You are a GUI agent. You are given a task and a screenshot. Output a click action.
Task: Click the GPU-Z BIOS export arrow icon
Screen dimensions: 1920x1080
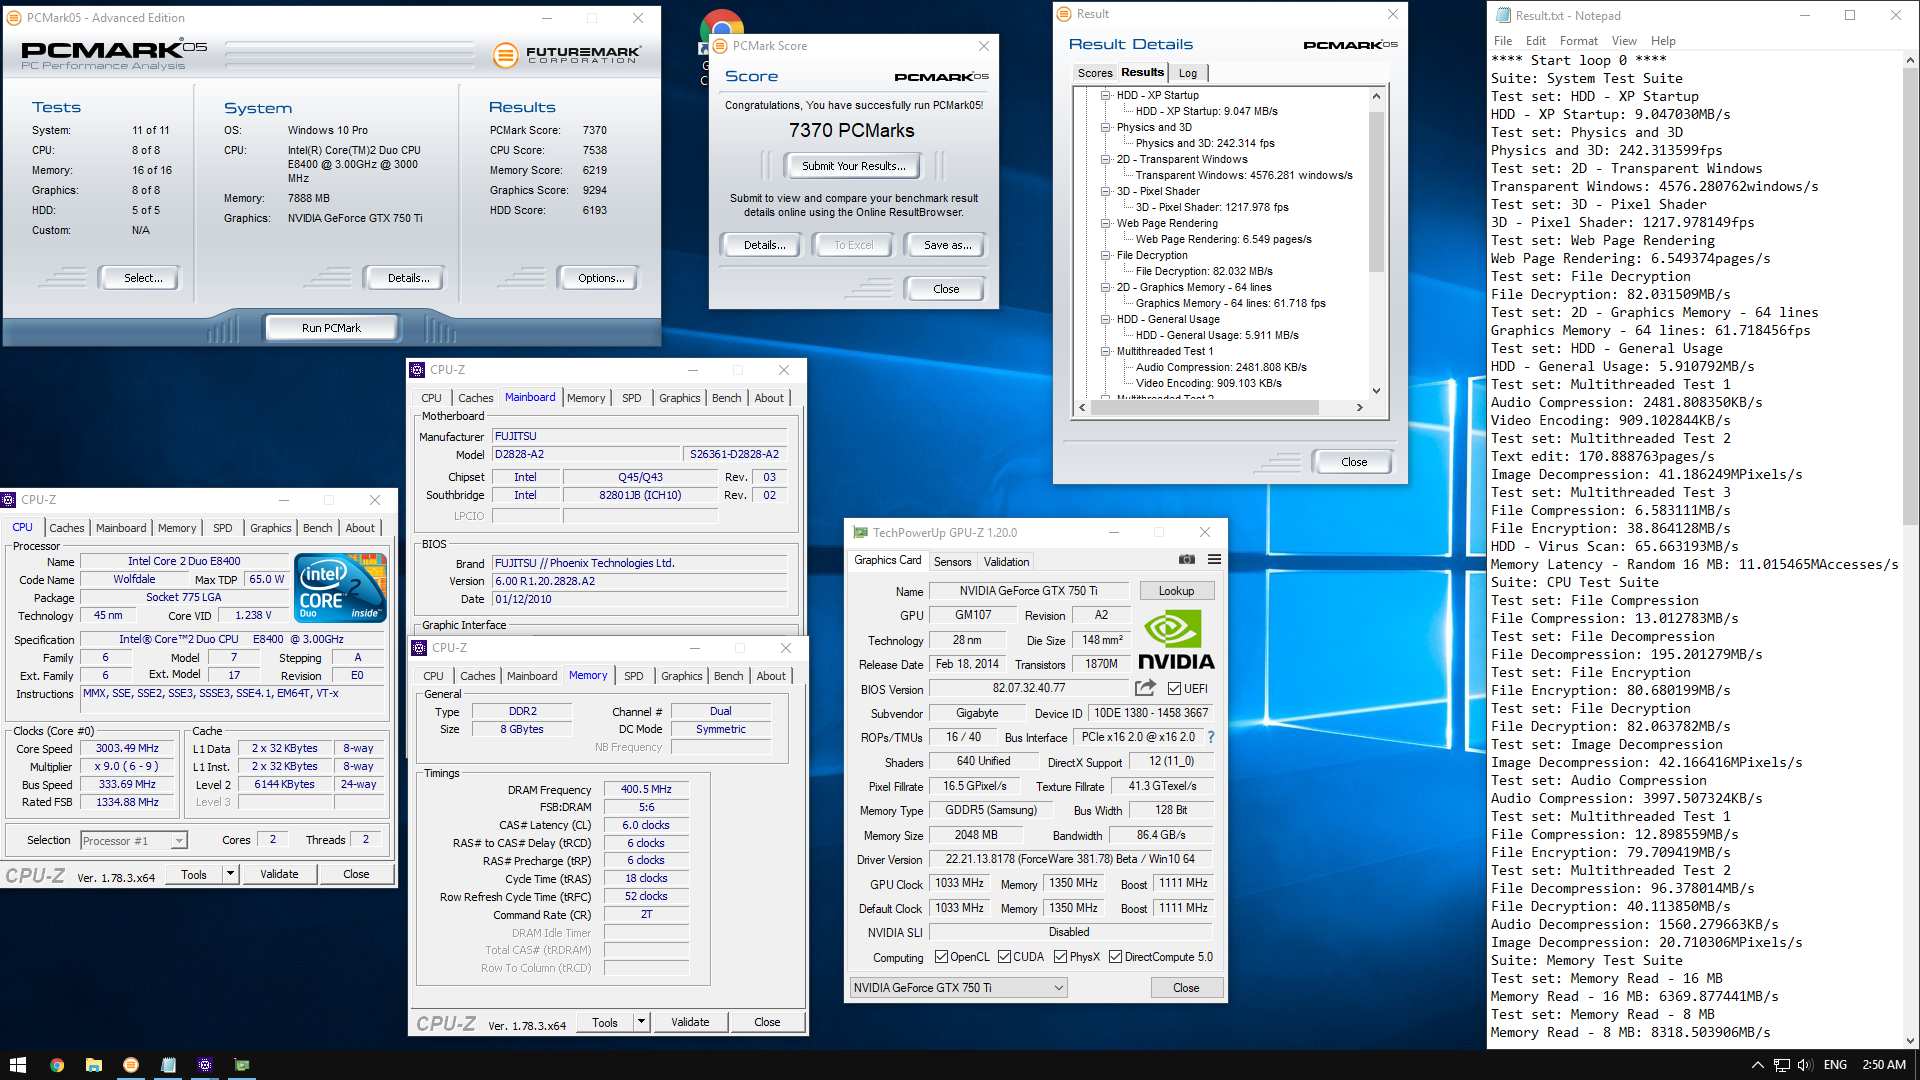coord(1145,688)
